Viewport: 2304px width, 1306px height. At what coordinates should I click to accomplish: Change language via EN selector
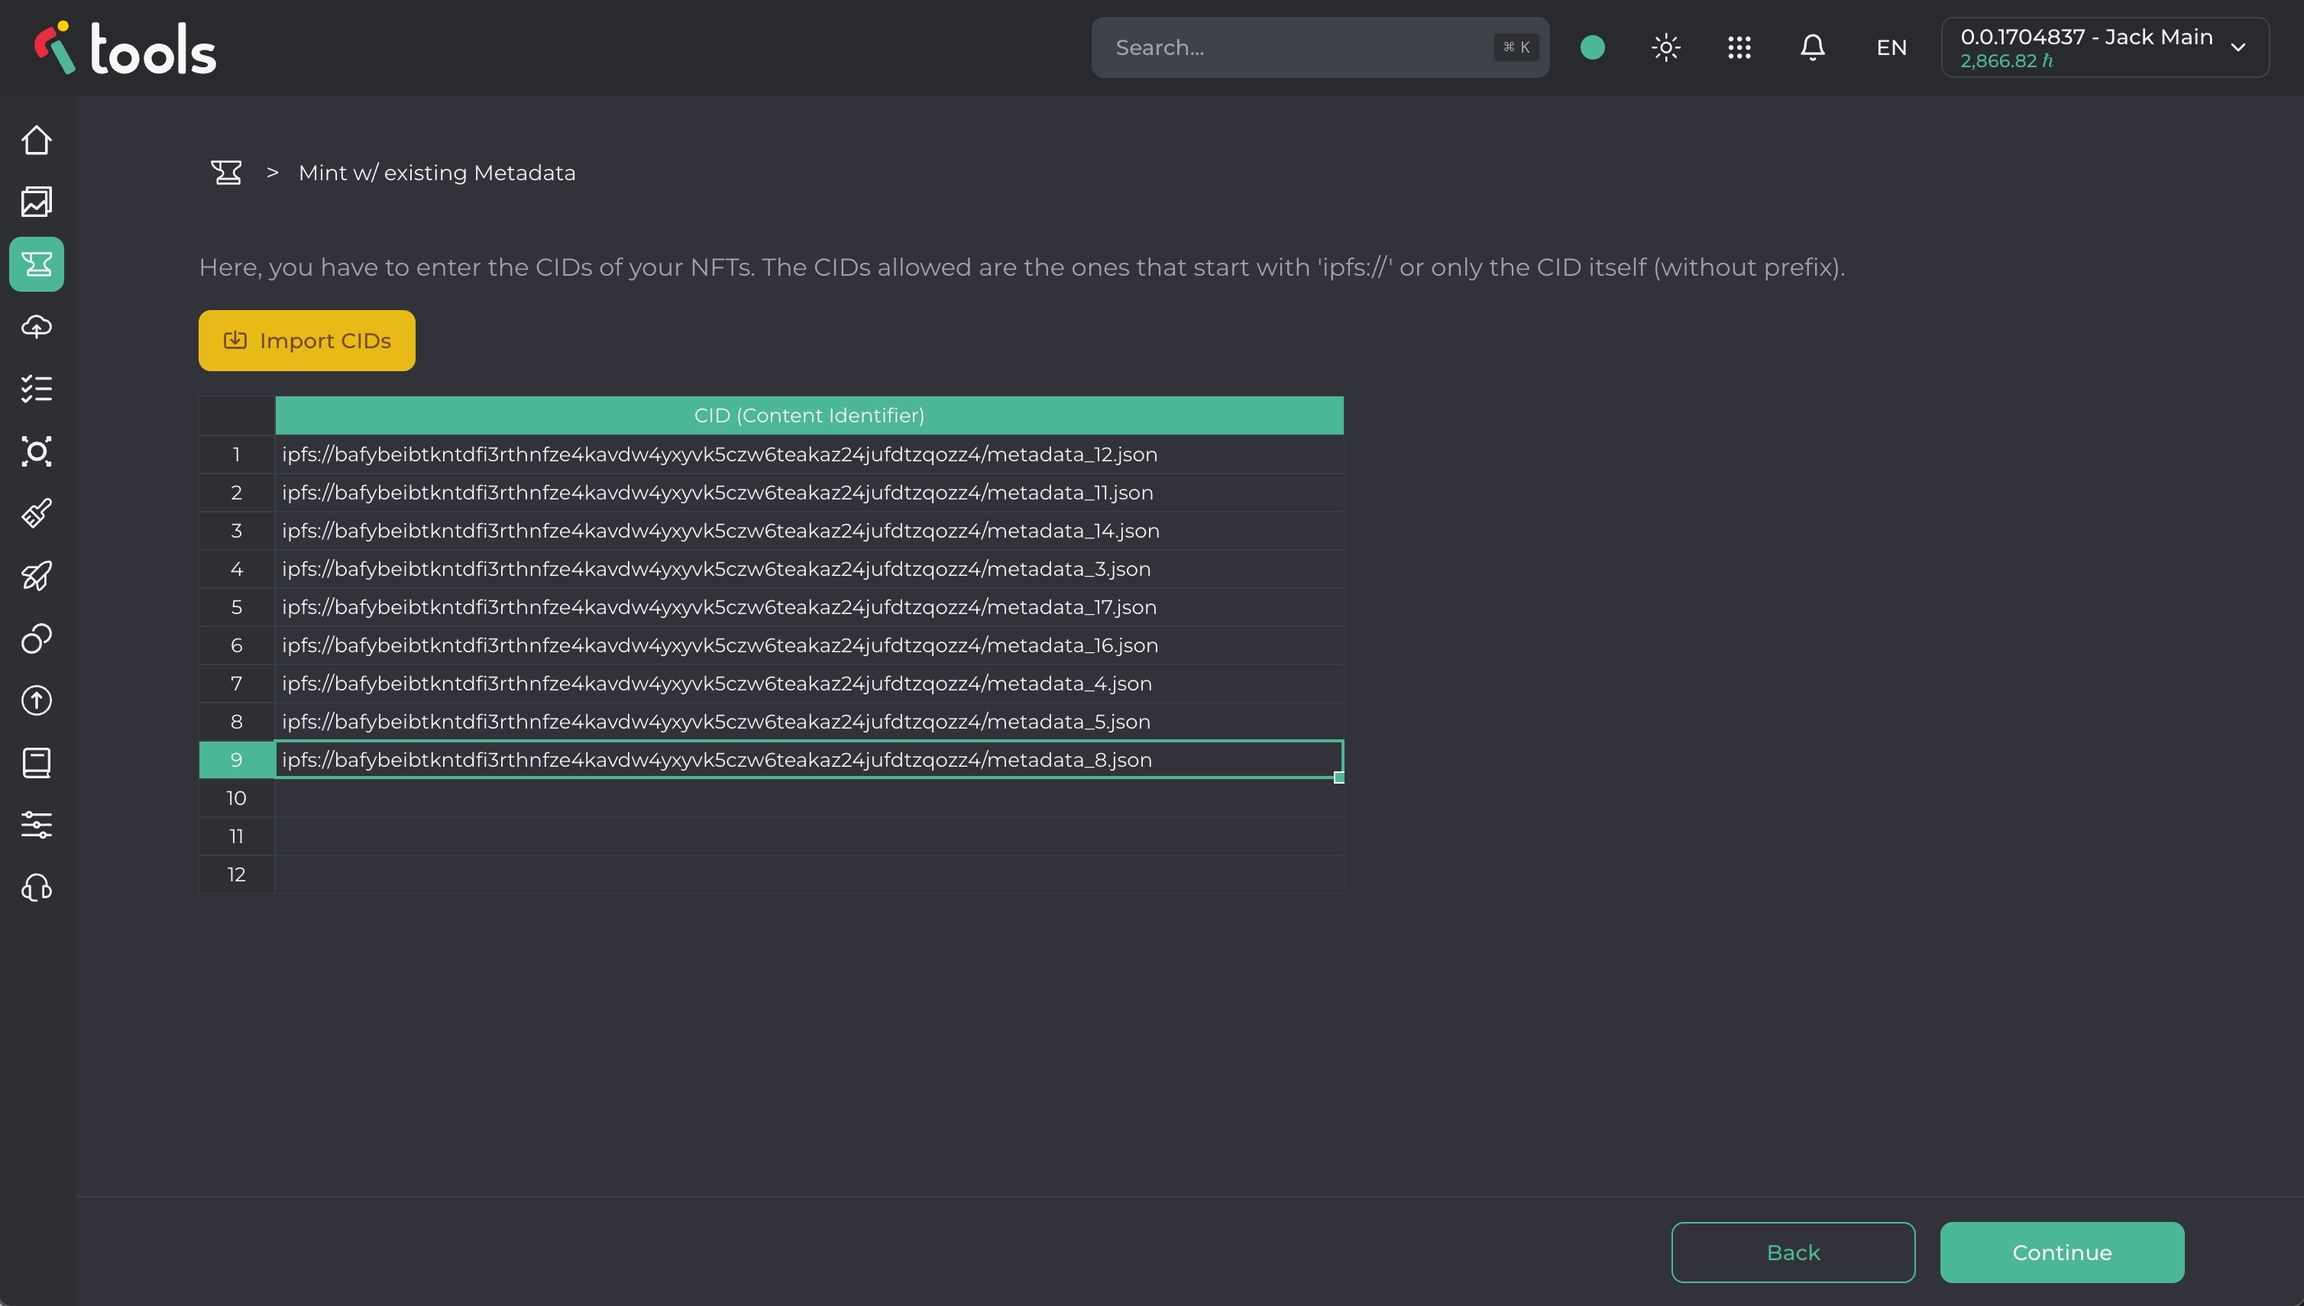coord(1891,47)
